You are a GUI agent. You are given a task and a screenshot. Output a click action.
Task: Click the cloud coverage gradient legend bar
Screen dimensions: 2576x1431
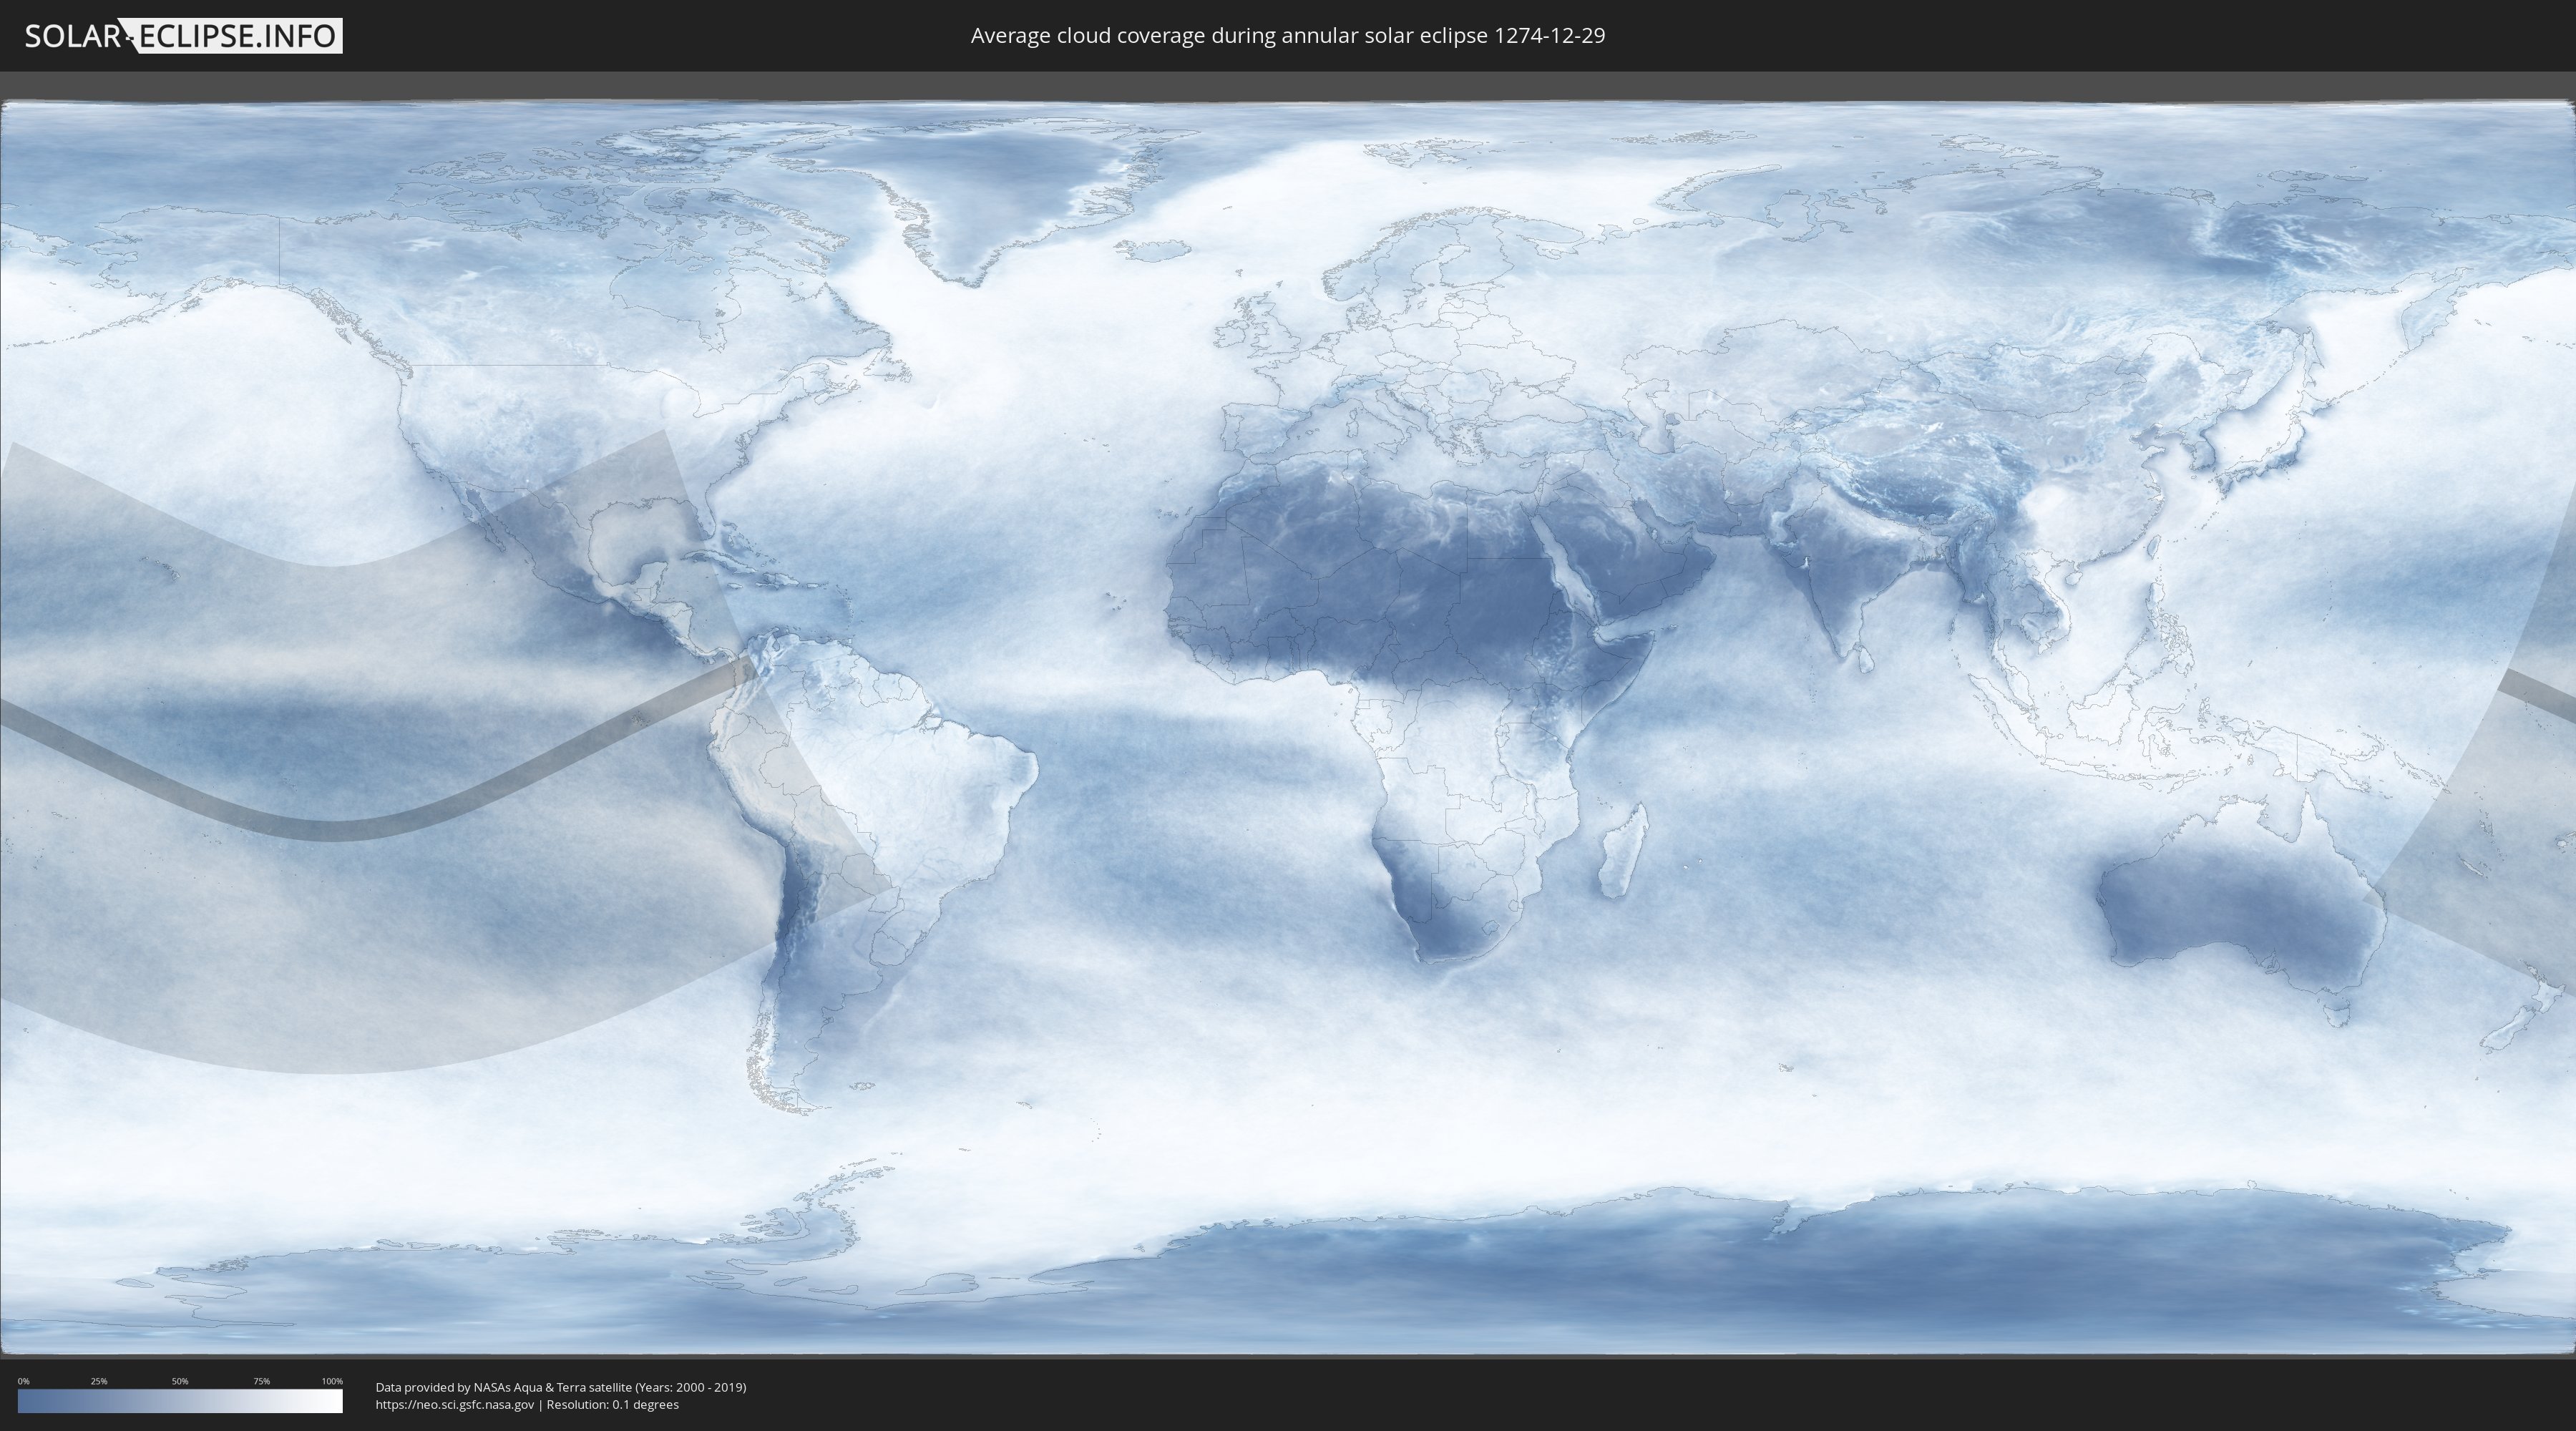tap(180, 1401)
